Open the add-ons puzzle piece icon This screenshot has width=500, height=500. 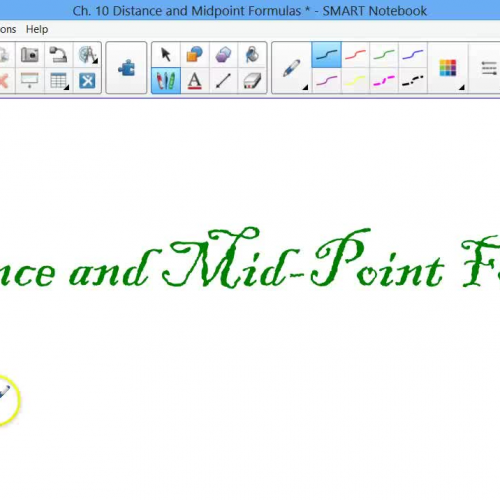click(x=127, y=68)
